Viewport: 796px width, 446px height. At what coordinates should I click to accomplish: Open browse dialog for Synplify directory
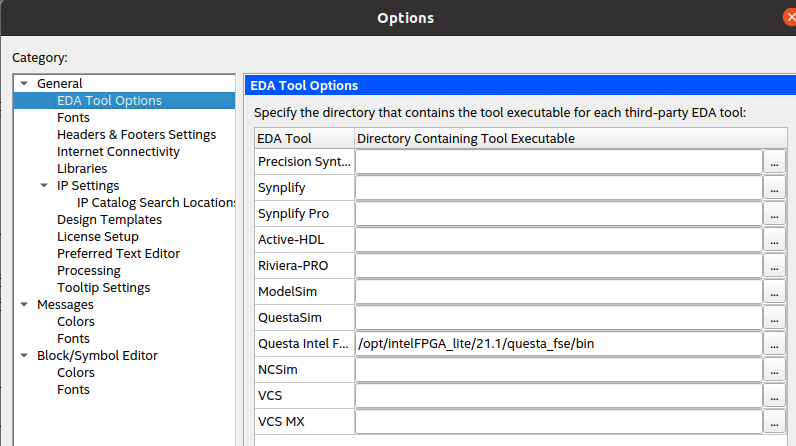(x=775, y=188)
